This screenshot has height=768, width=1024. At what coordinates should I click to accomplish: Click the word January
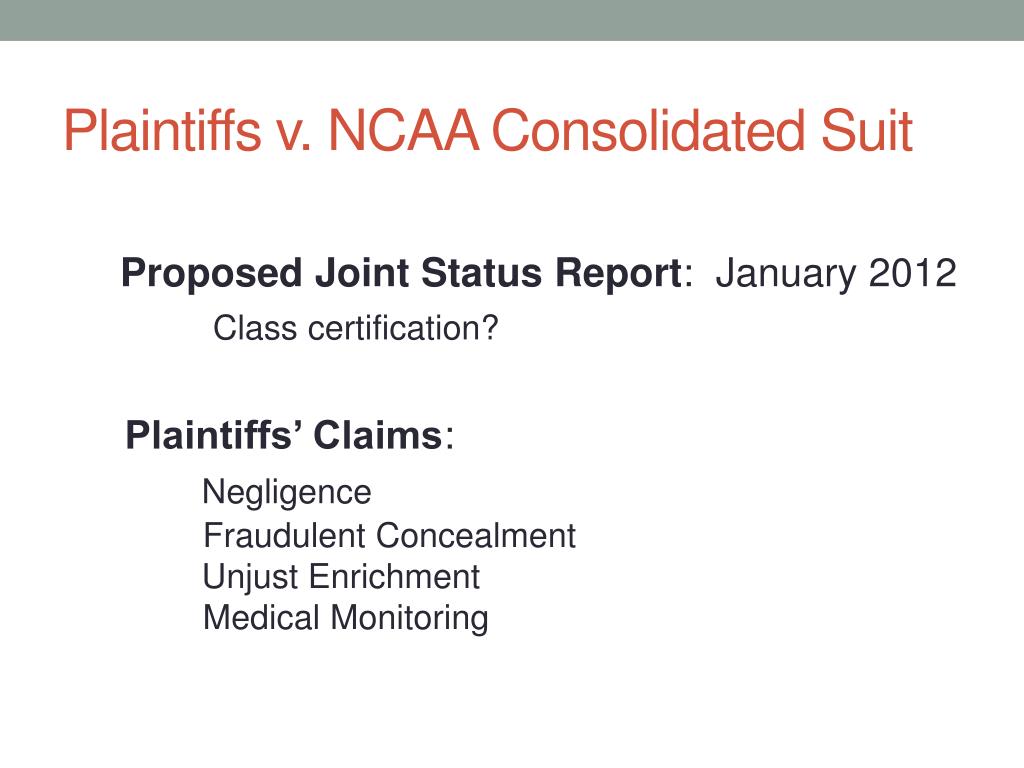(x=786, y=274)
